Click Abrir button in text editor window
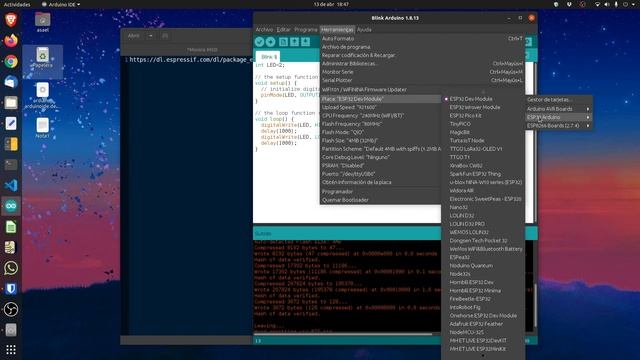This screenshot has width=640, height=360. 133,36
